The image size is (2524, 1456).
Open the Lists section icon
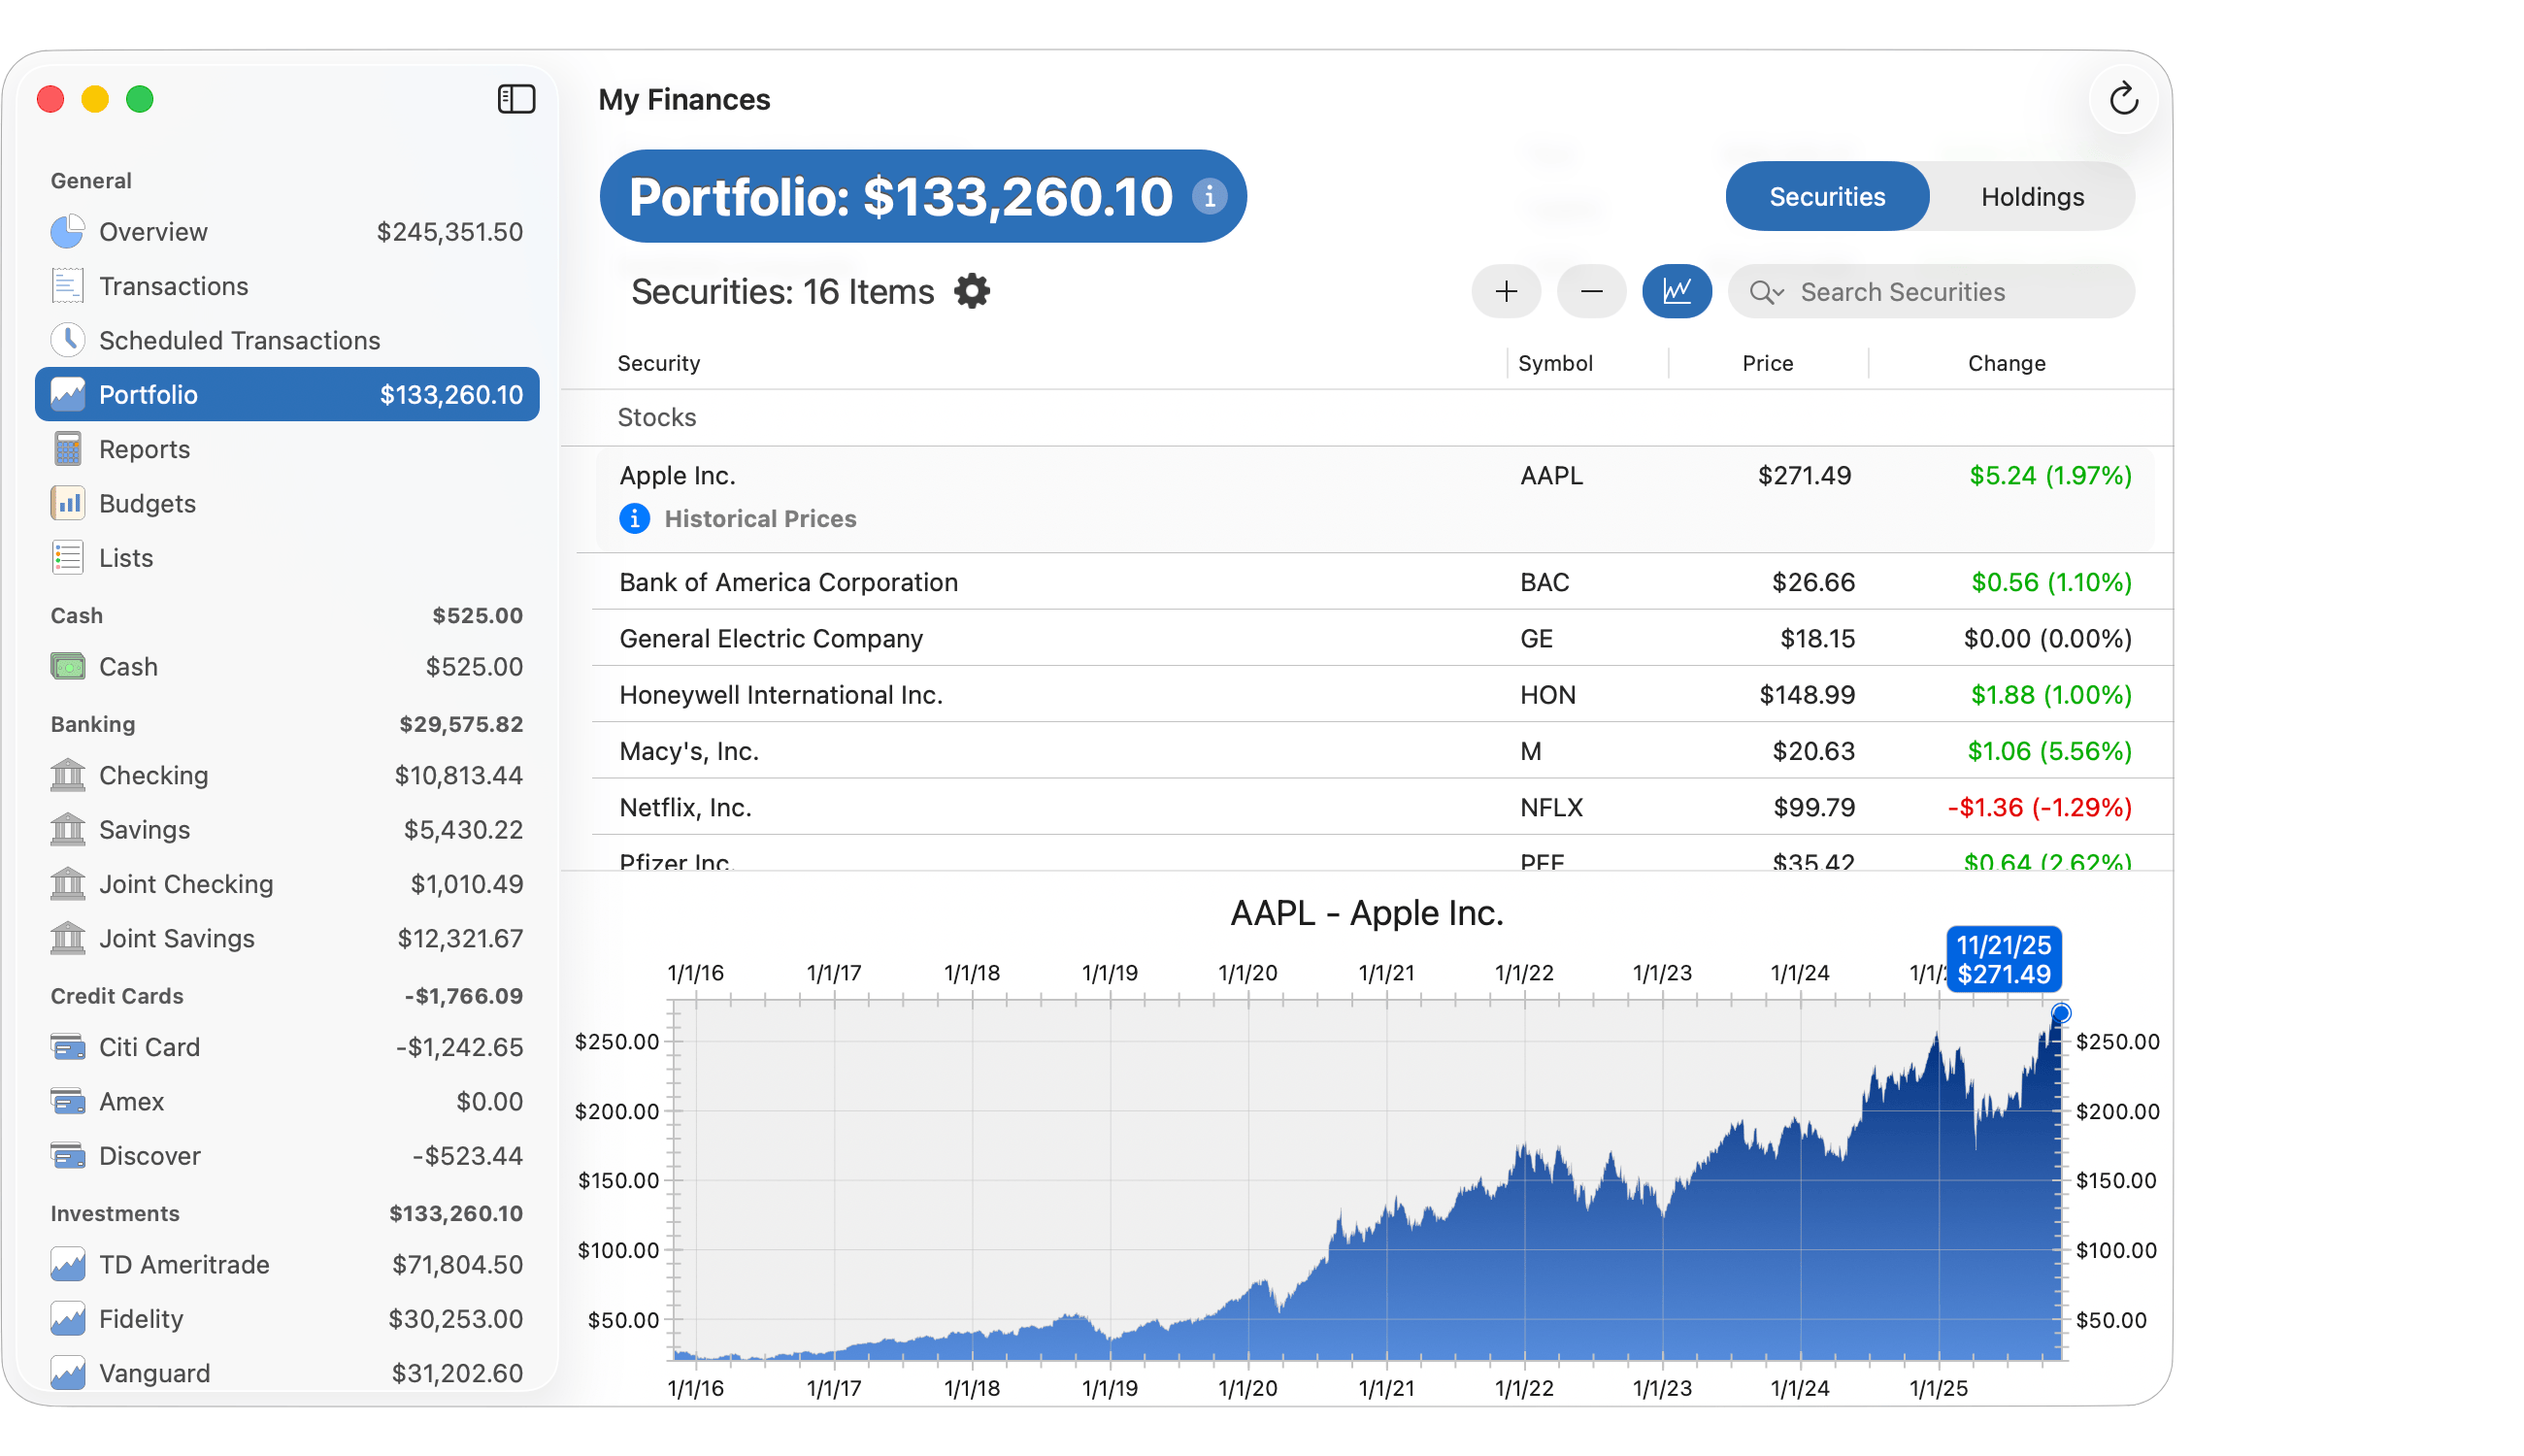point(67,557)
